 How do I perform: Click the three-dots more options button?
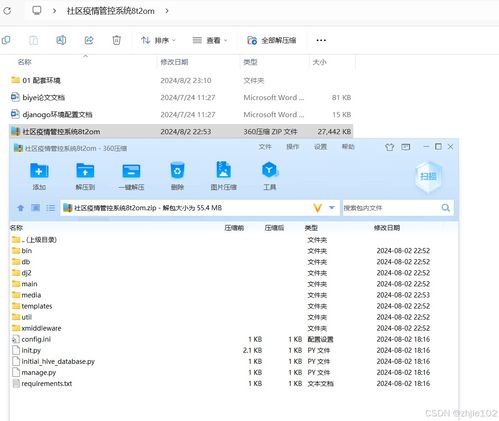tap(321, 40)
